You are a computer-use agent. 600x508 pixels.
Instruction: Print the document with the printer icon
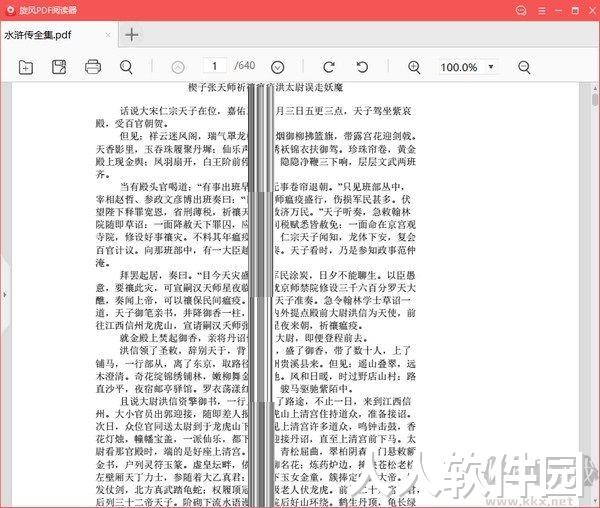click(x=93, y=67)
